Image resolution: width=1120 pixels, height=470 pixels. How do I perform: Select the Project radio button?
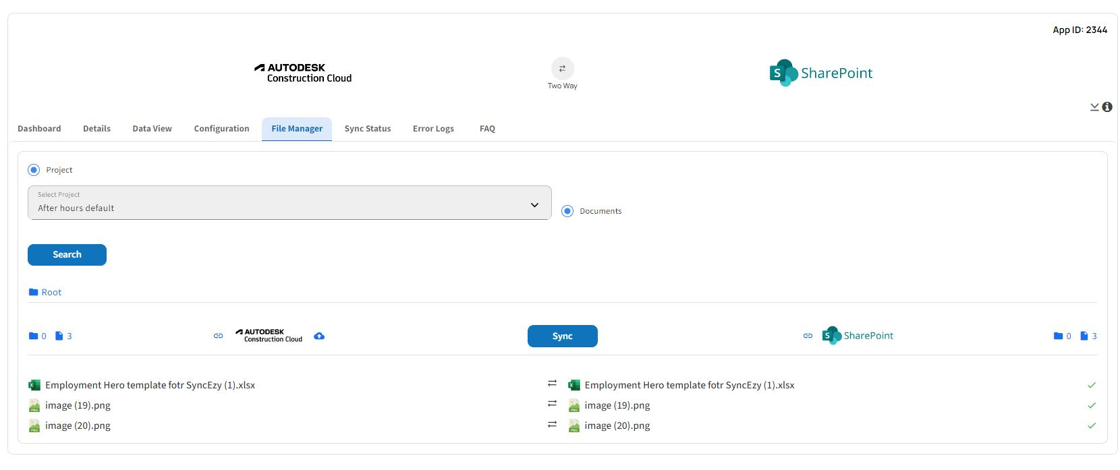34,170
